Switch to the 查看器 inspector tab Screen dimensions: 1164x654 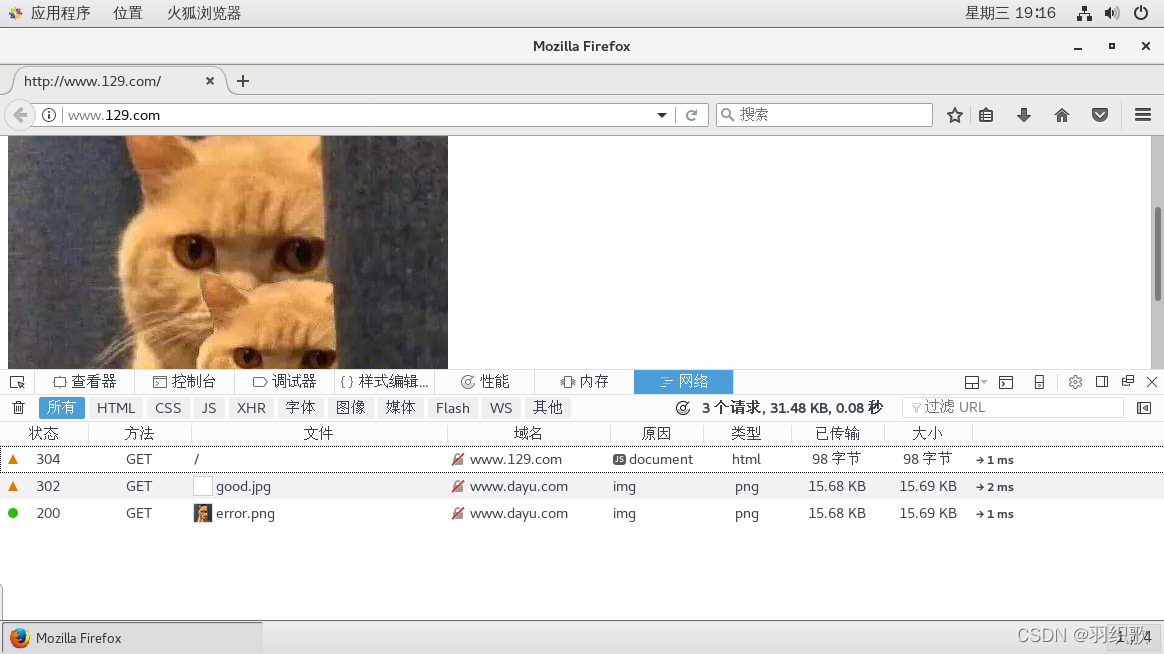(x=85, y=382)
